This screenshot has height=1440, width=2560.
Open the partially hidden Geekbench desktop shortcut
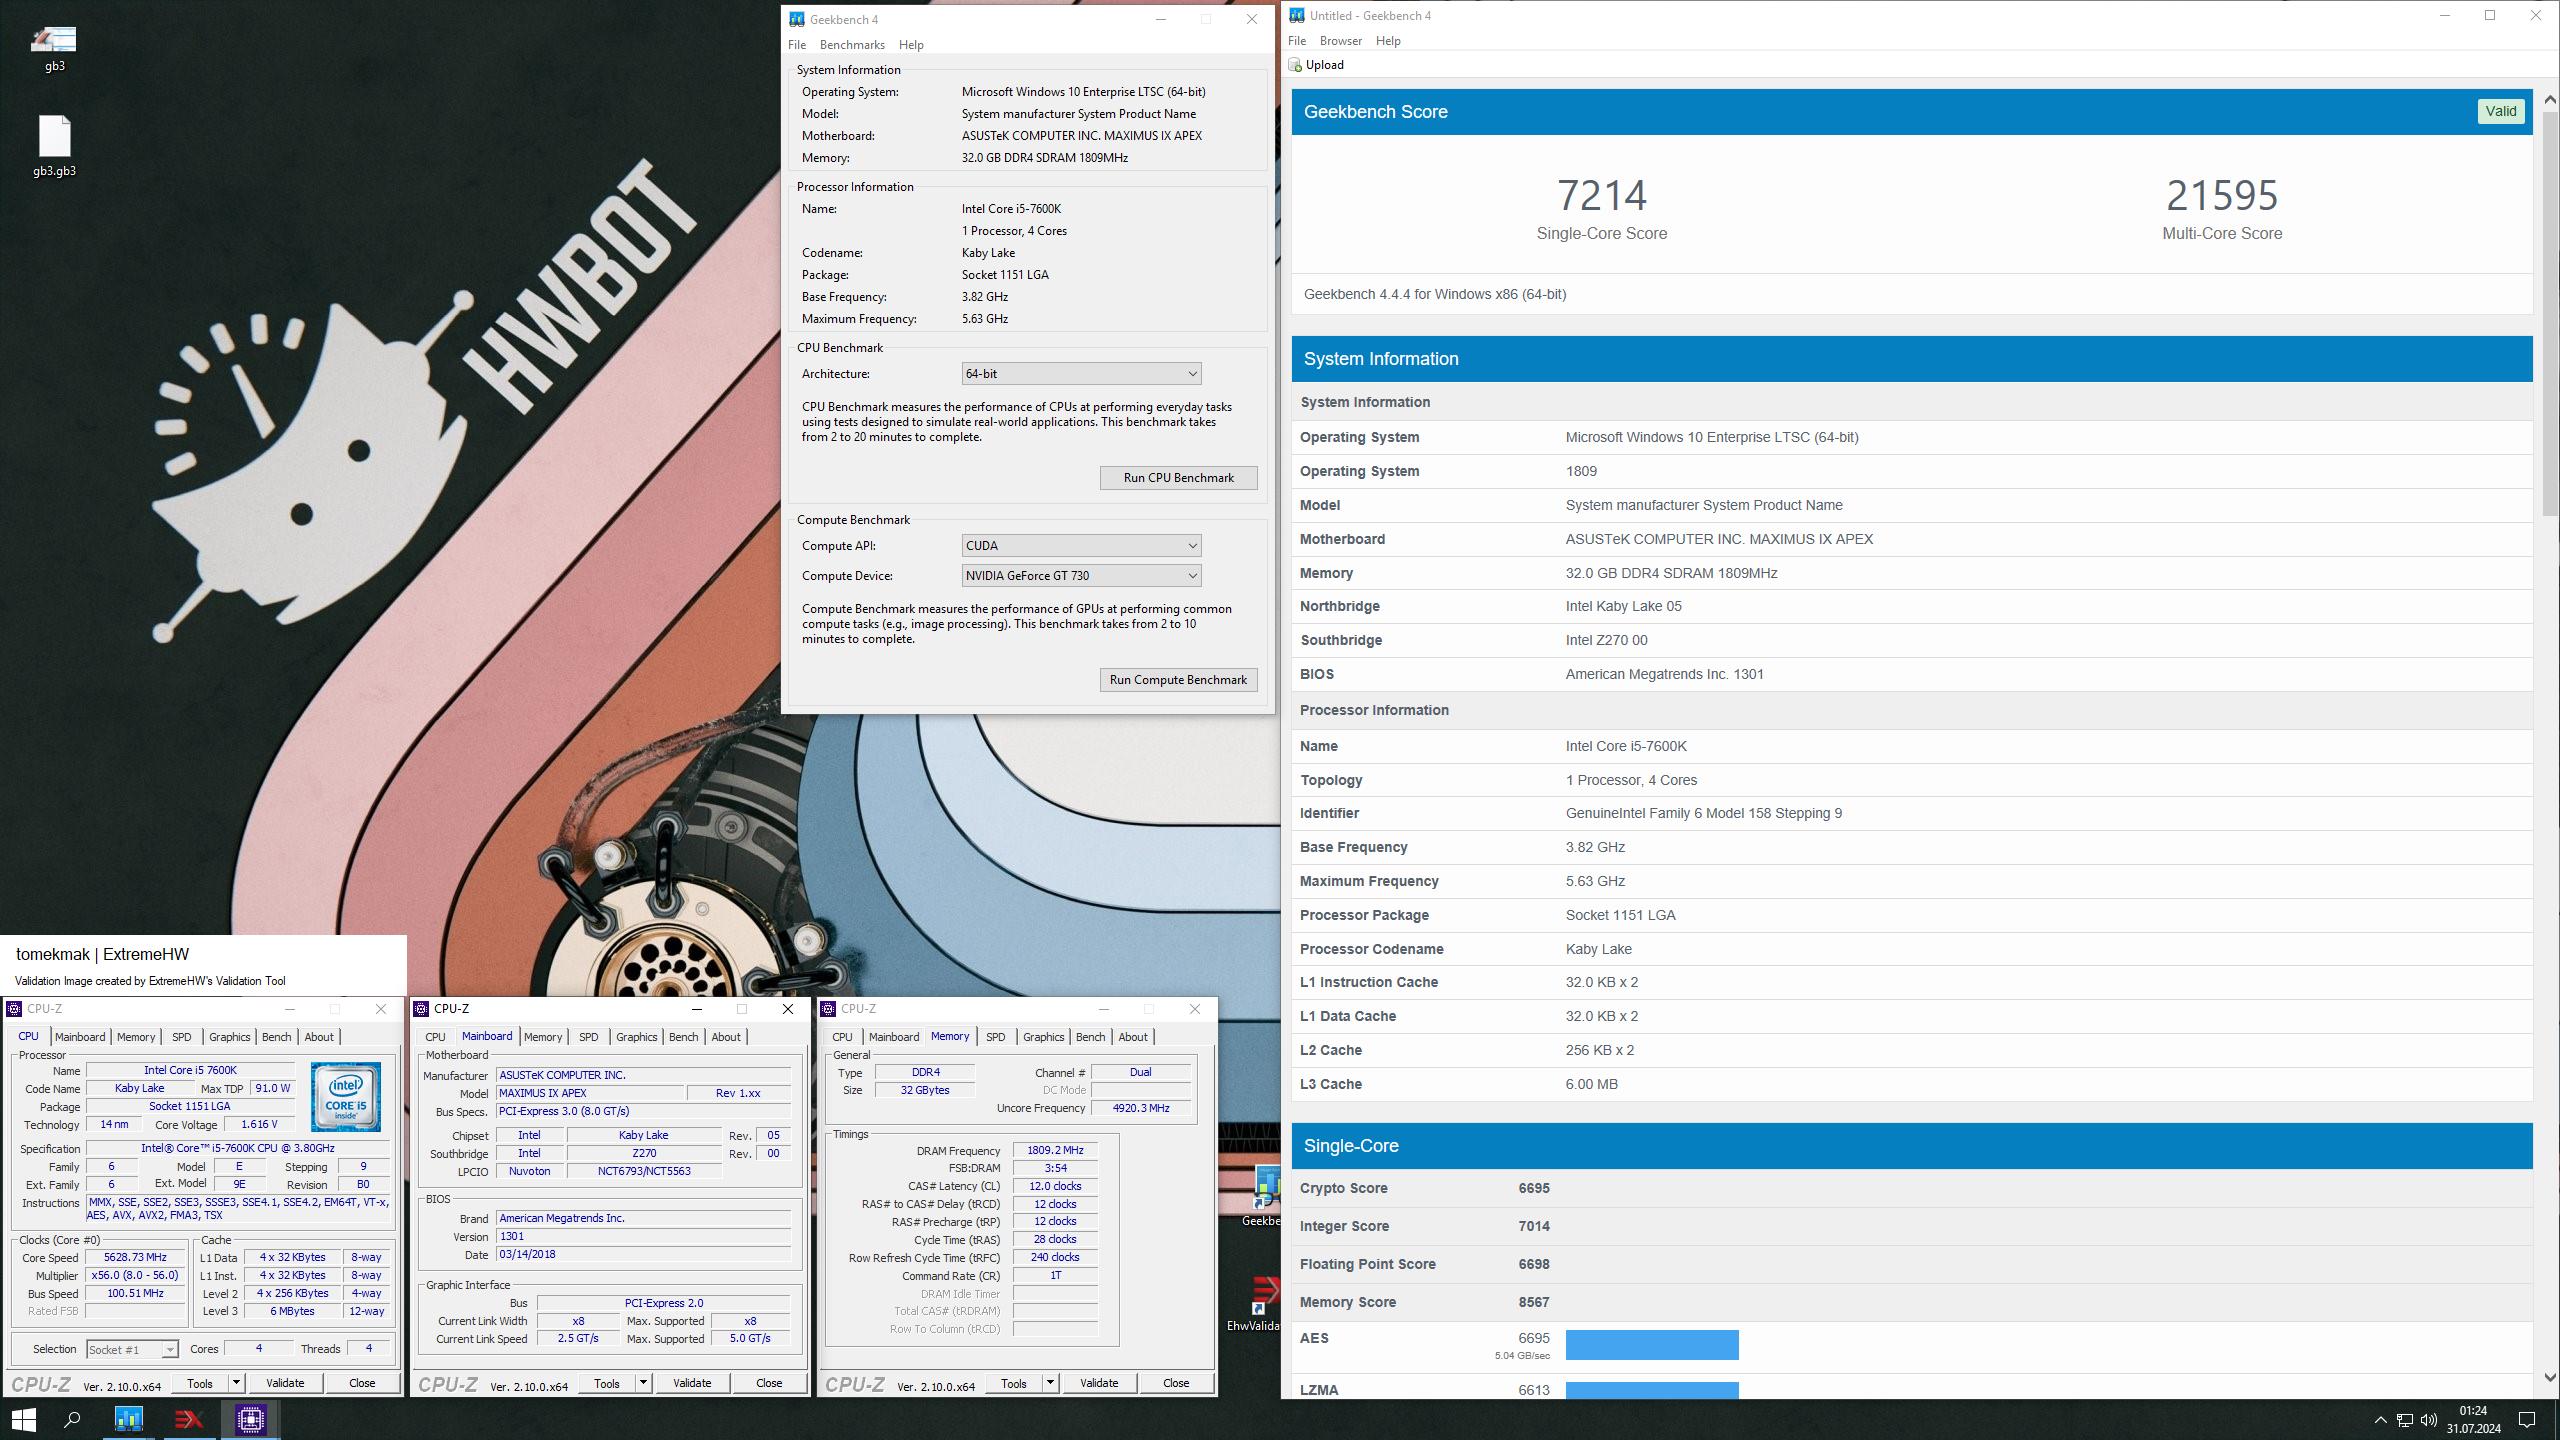1262,1197
